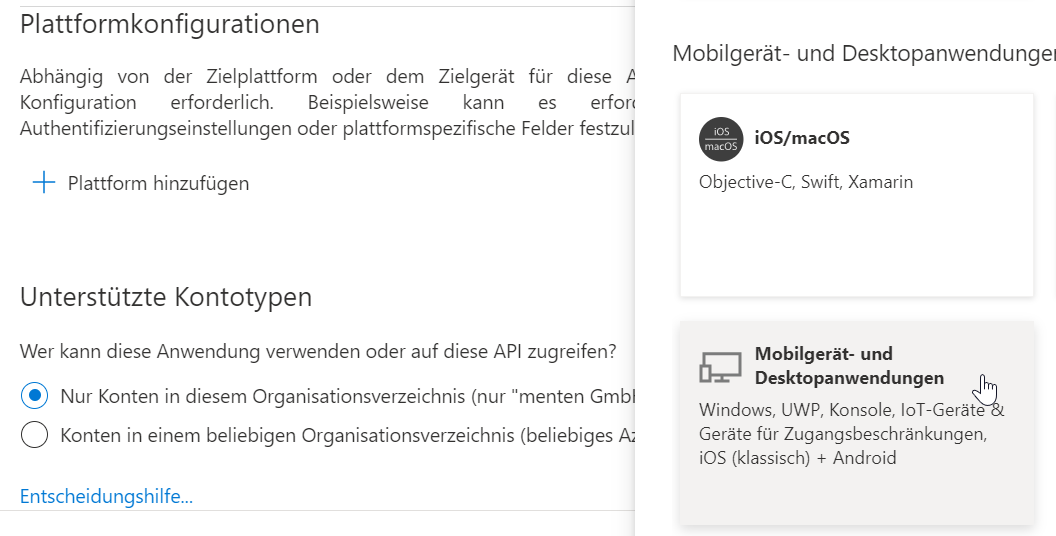The width and height of the screenshot is (1056, 536).
Task: Click the bold Mobilgerät- und Desktopanwendungen card title
Action: 848,365
